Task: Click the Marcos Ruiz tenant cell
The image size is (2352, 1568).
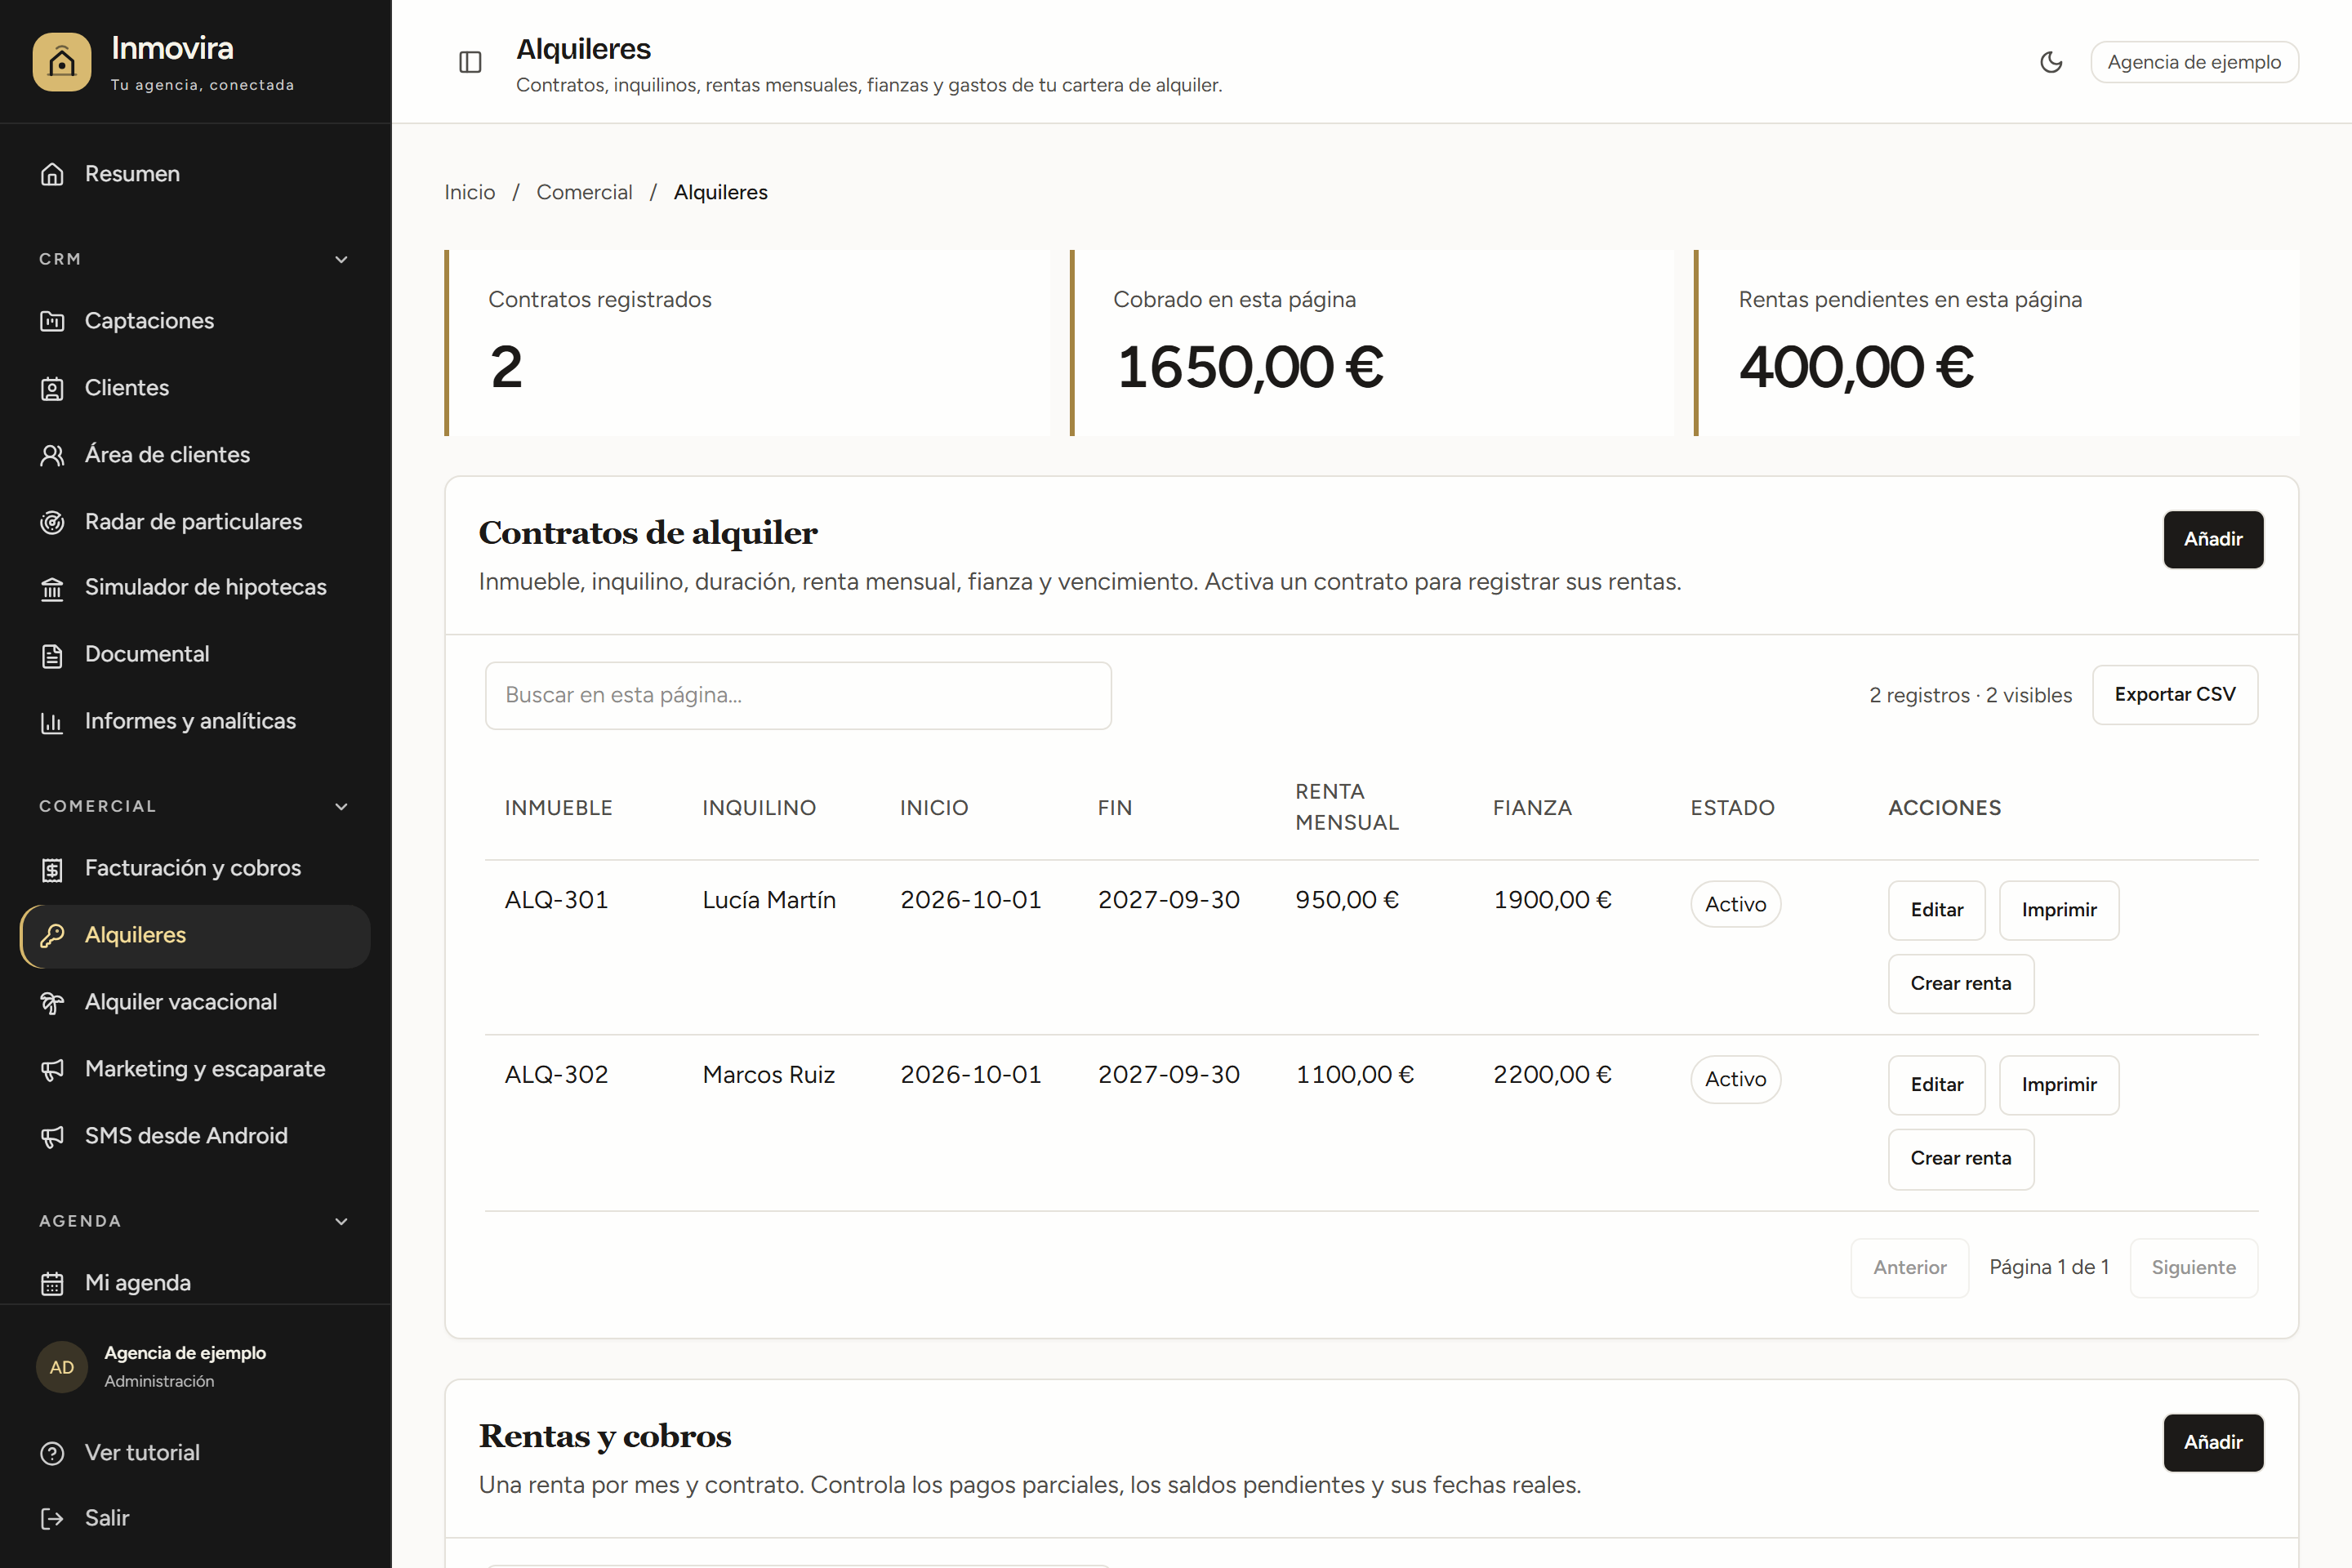Action: point(768,1075)
